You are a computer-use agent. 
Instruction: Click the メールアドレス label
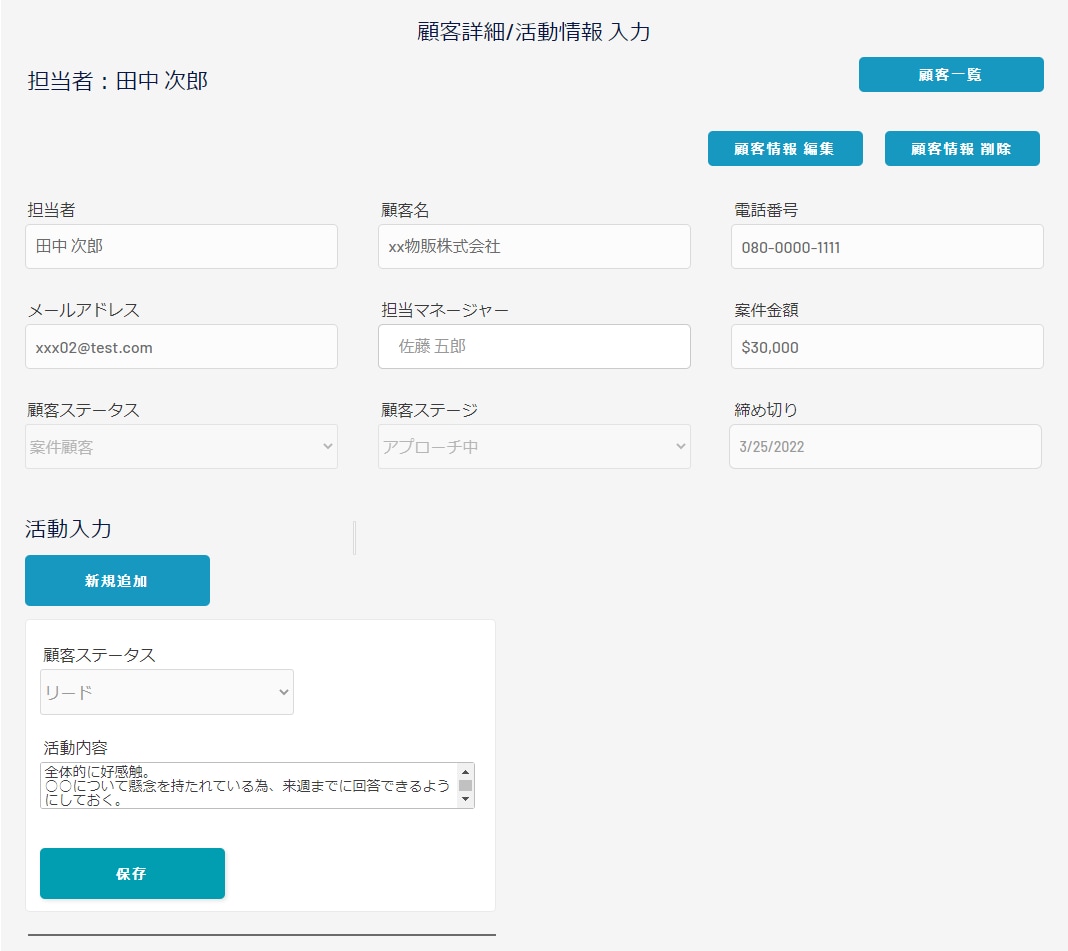[x=84, y=310]
